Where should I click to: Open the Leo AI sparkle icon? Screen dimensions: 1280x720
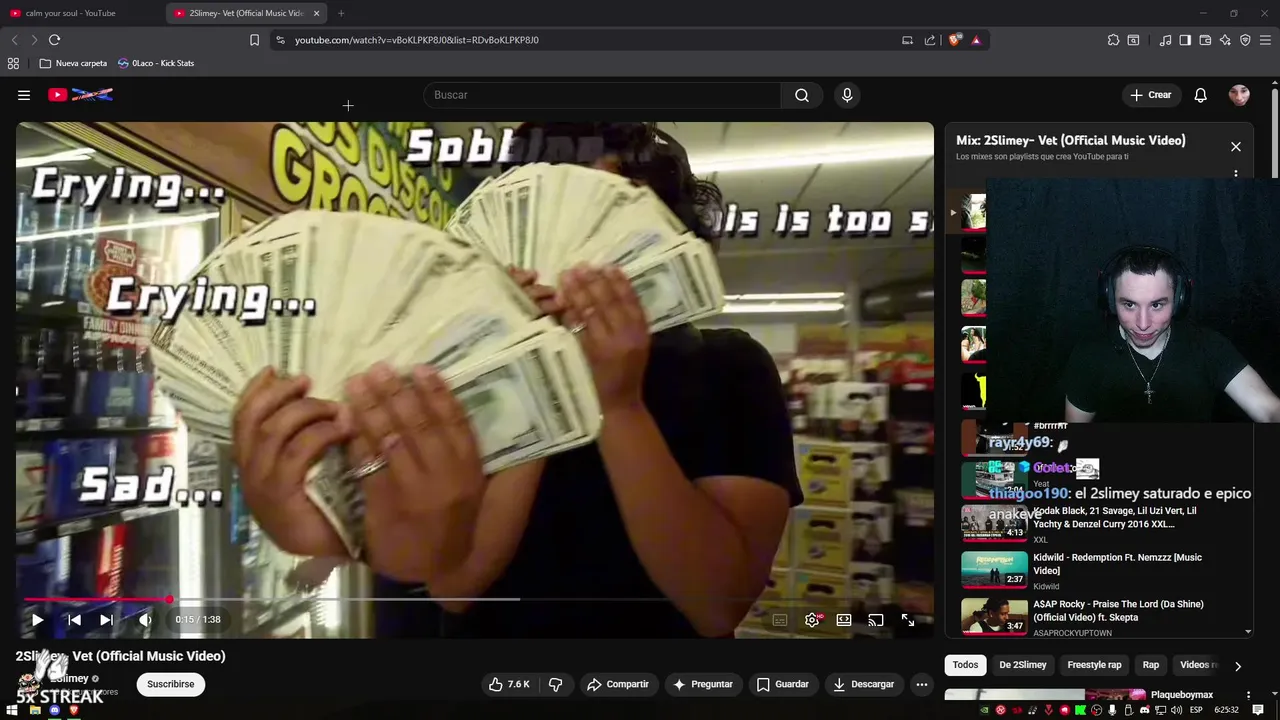point(1225,40)
